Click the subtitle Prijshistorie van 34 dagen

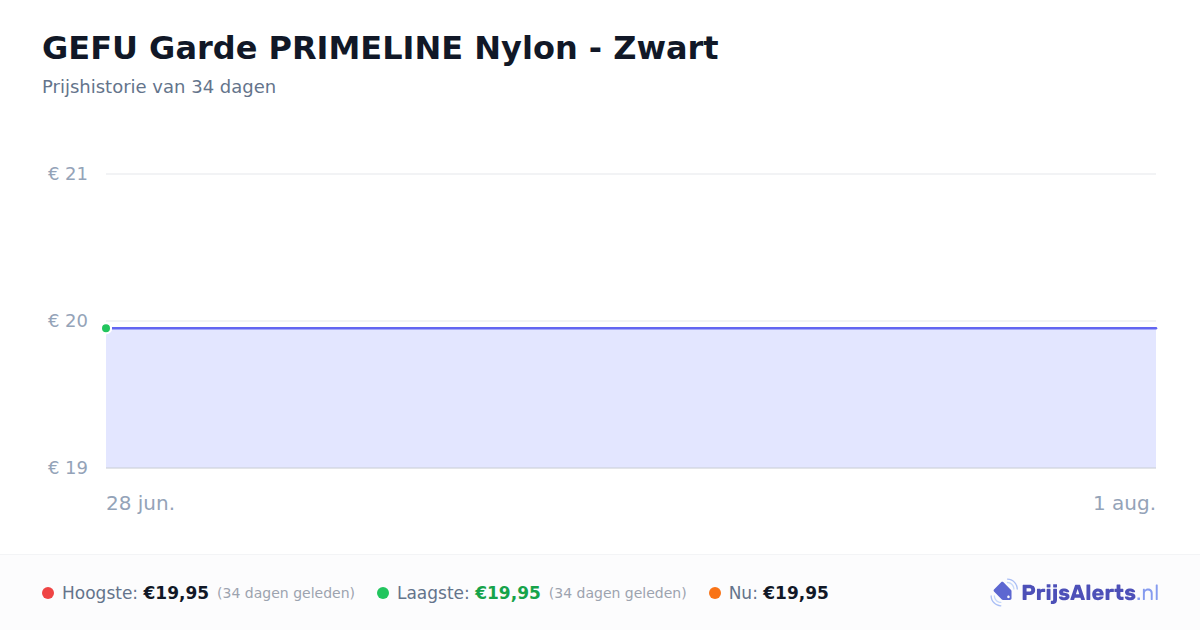tap(159, 87)
